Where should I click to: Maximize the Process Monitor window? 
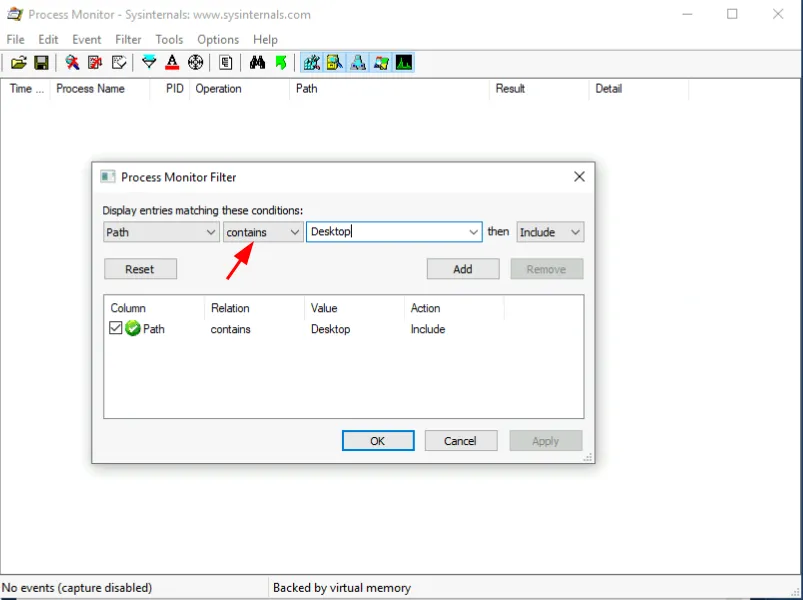[x=732, y=14]
